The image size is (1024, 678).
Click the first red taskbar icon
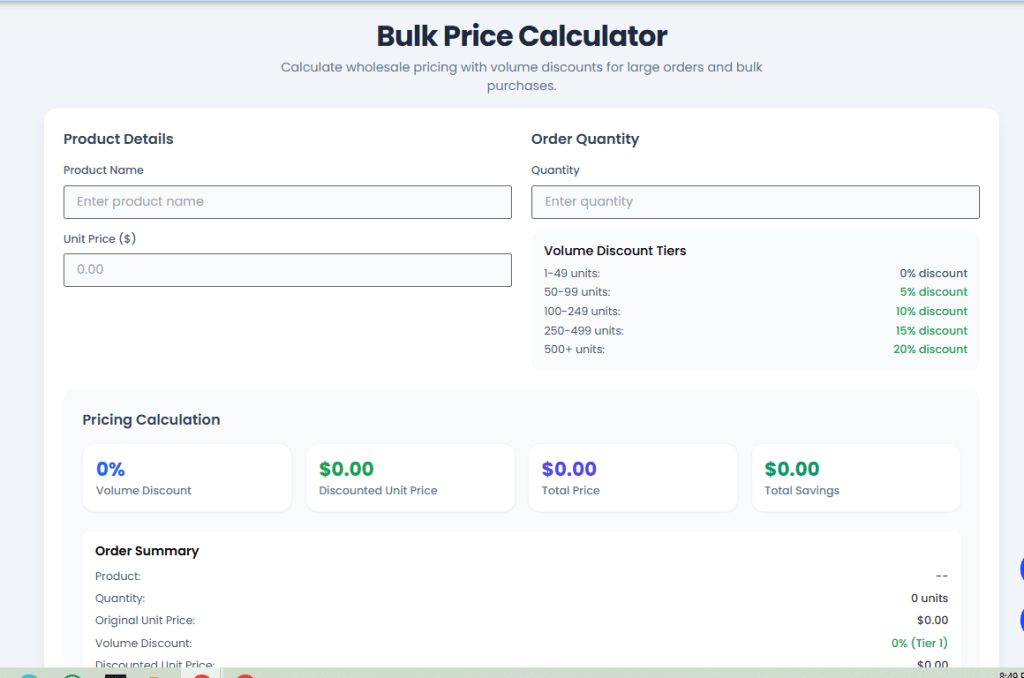point(202,676)
